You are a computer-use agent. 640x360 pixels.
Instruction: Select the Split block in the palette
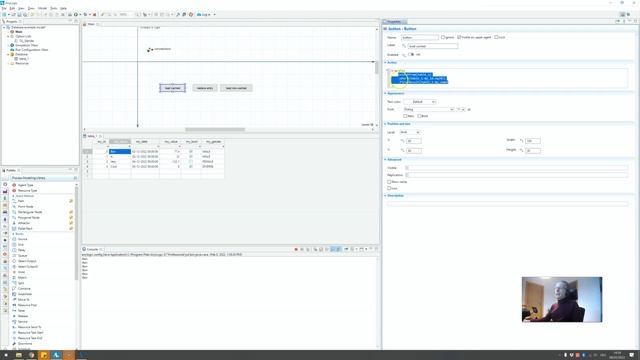(21, 283)
